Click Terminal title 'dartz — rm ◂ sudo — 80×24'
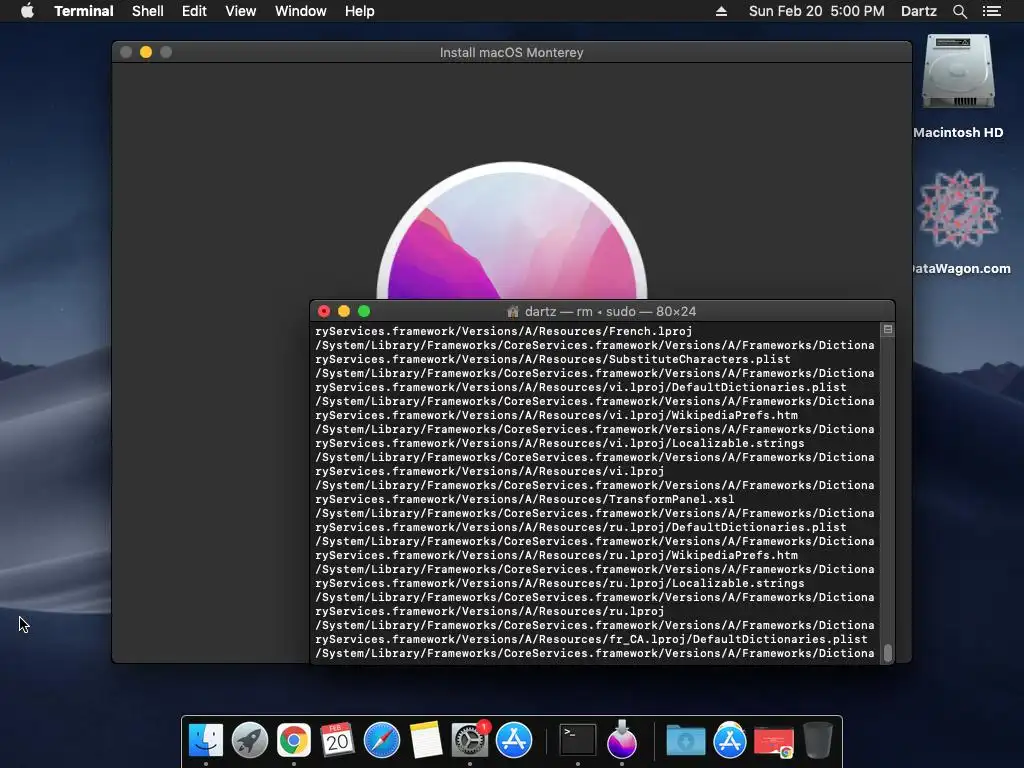 click(610, 312)
